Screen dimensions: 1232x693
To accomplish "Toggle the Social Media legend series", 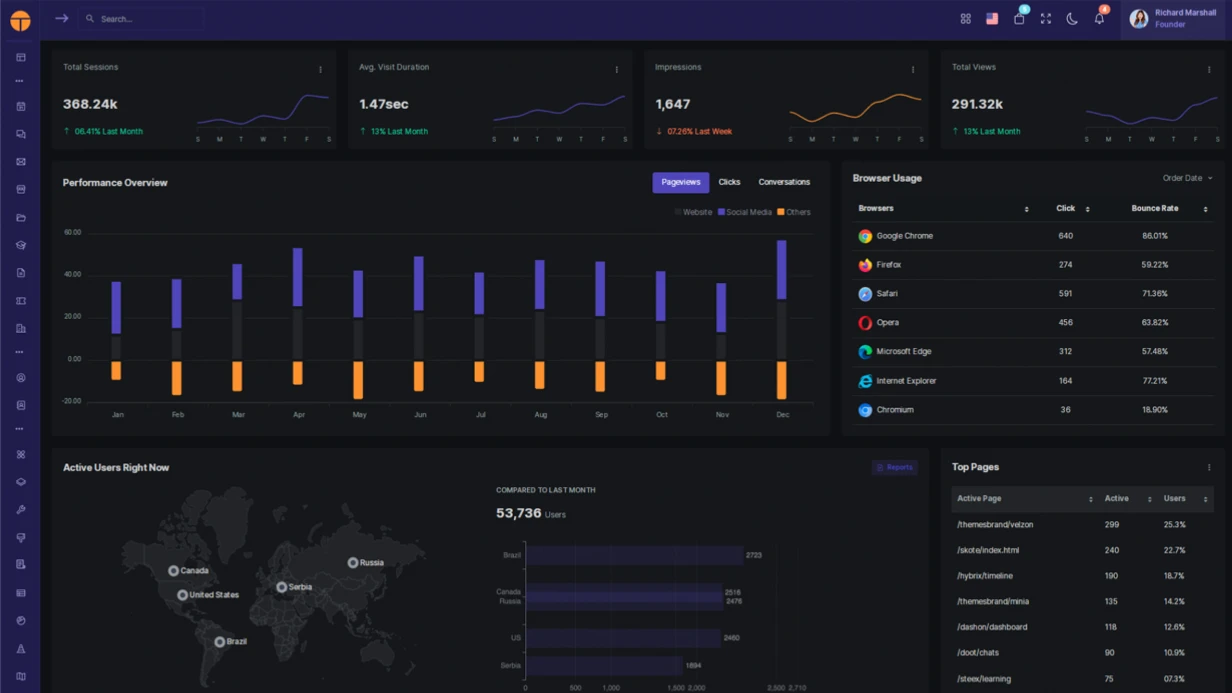I will [744, 212].
